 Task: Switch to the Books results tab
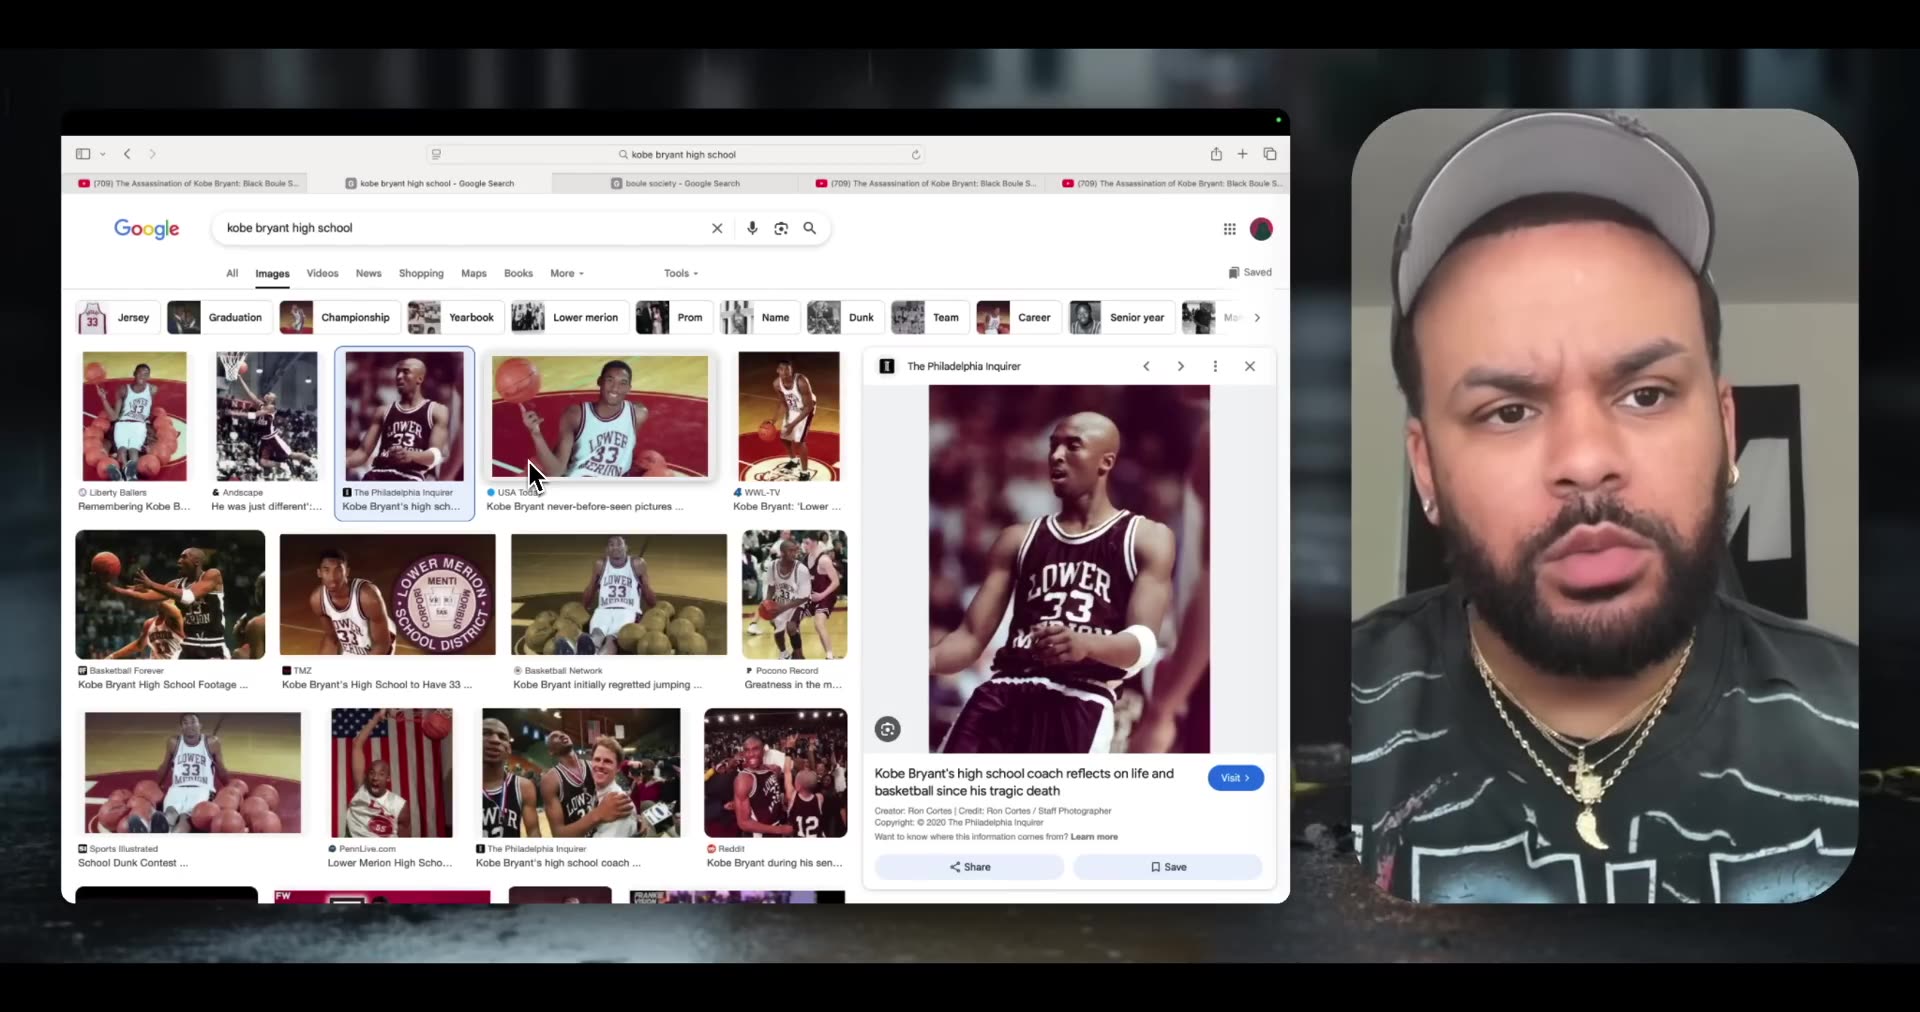point(518,273)
